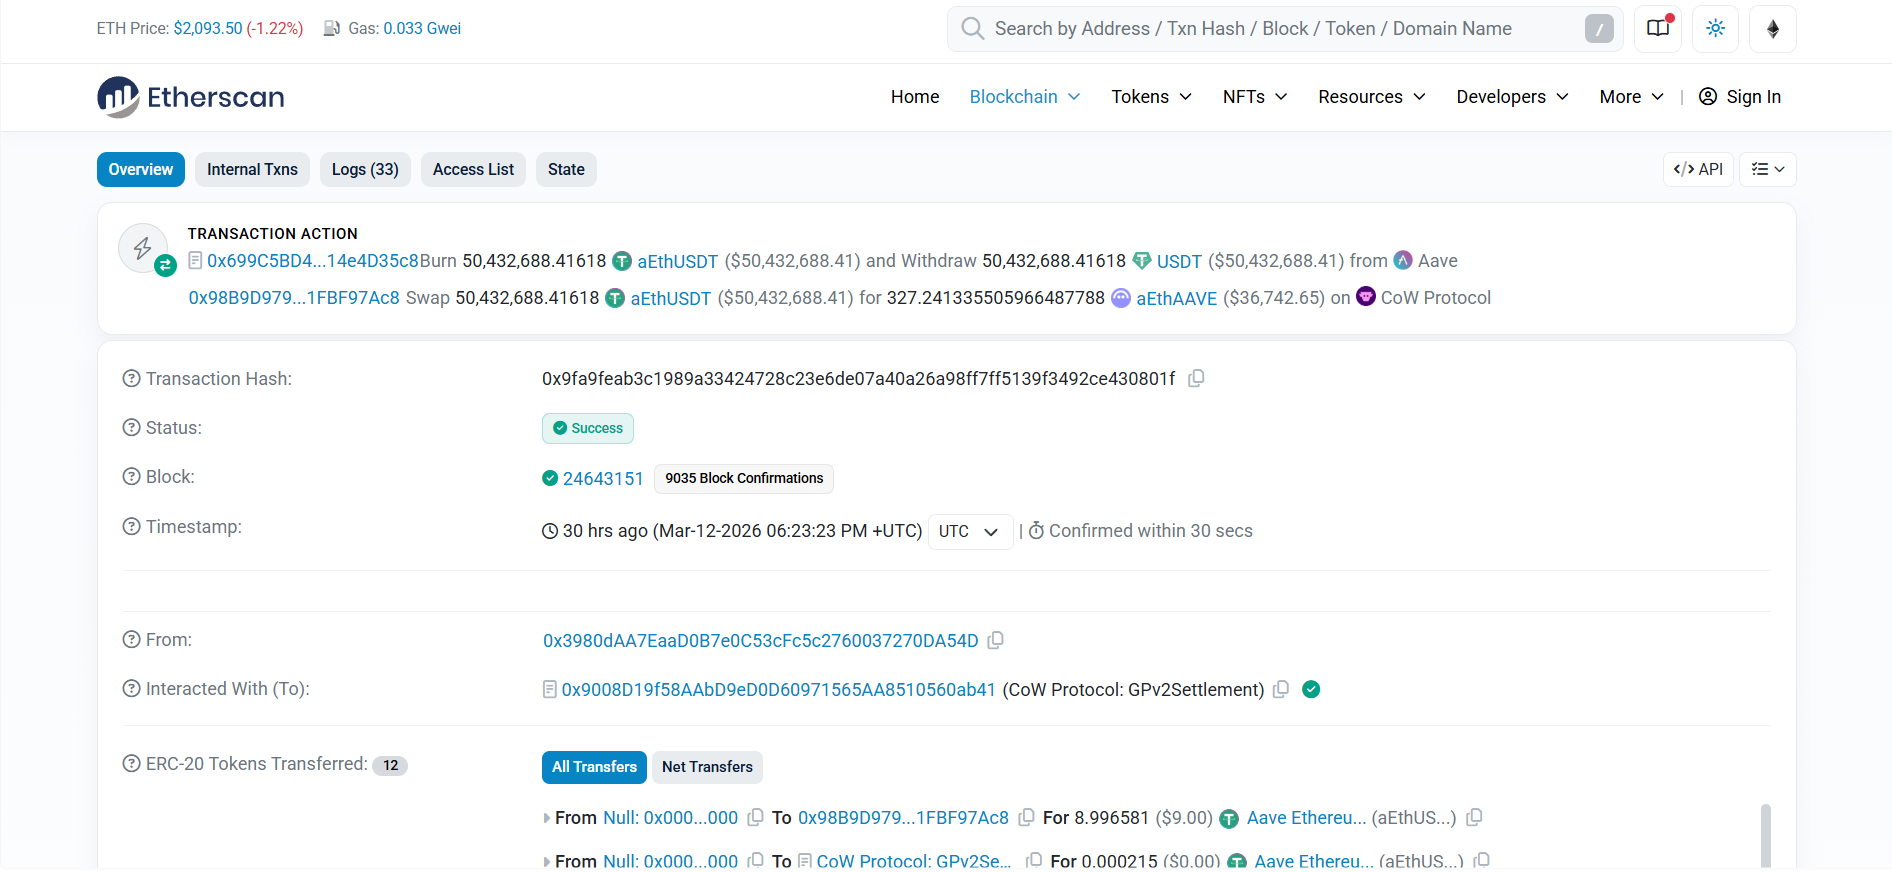Click the Interacted With help icon
Screen dimensions: 1892x872
pyautogui.click(x=131, y=688)
